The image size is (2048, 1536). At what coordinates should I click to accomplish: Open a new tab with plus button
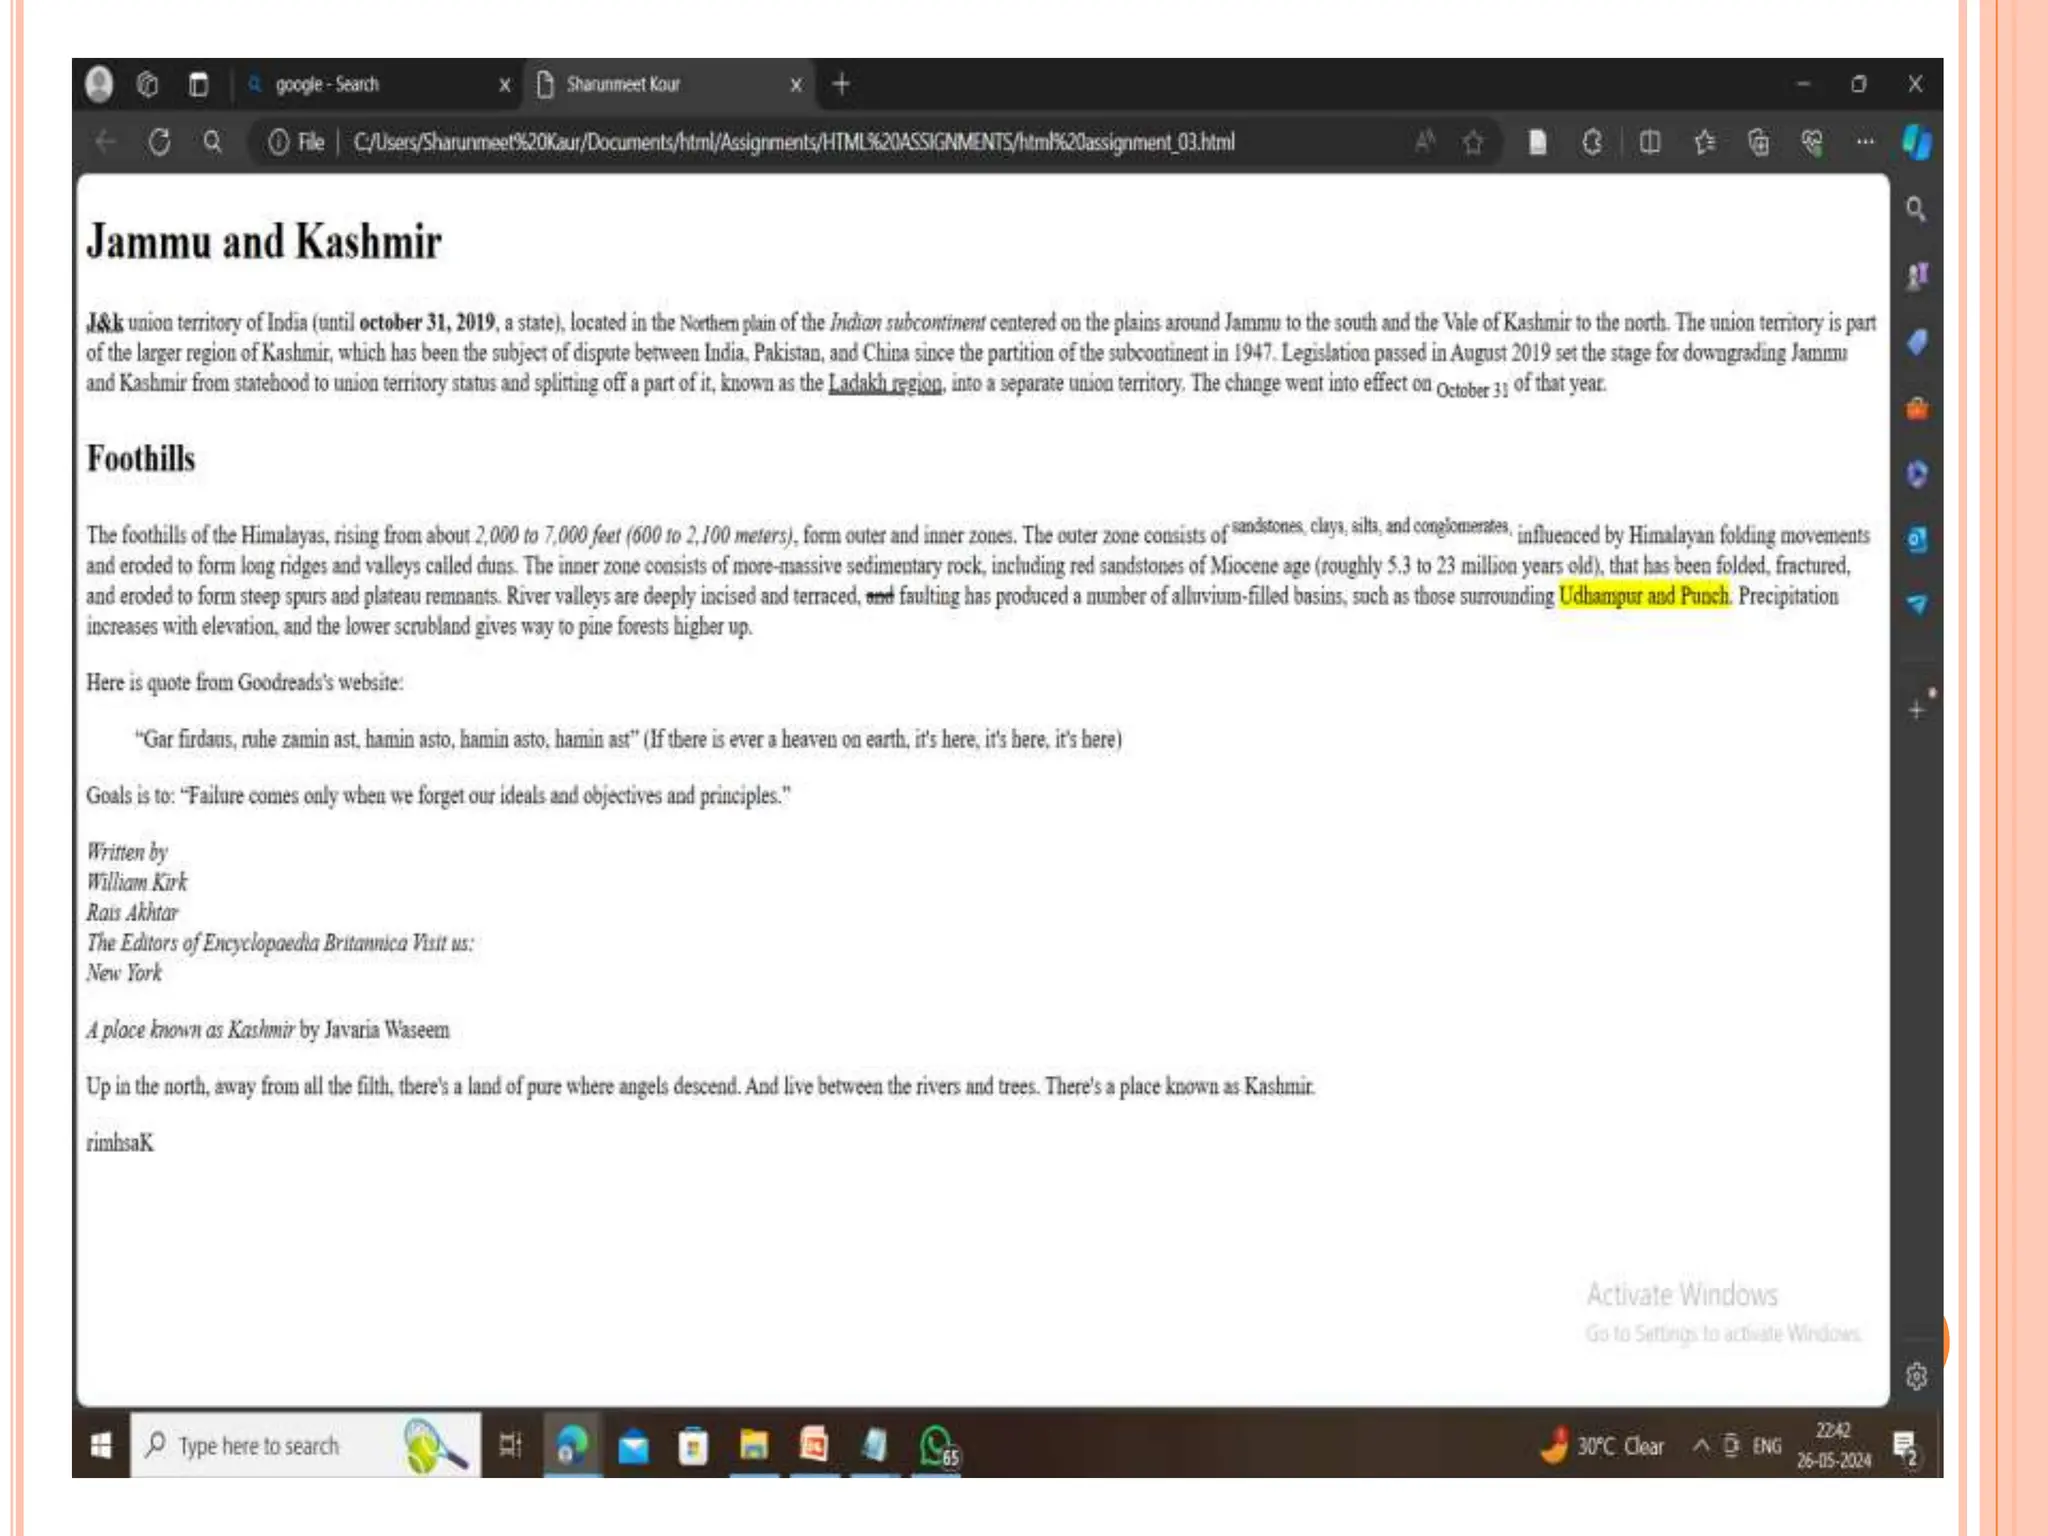coord(841,85)
